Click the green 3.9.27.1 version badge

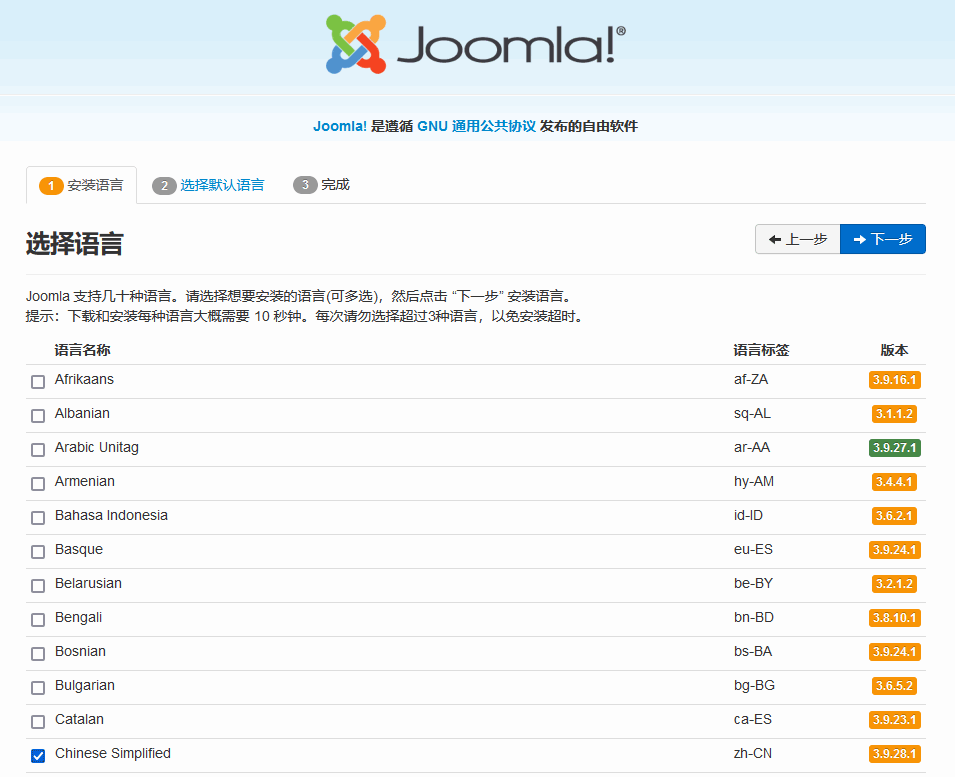(x=895, y=448)
